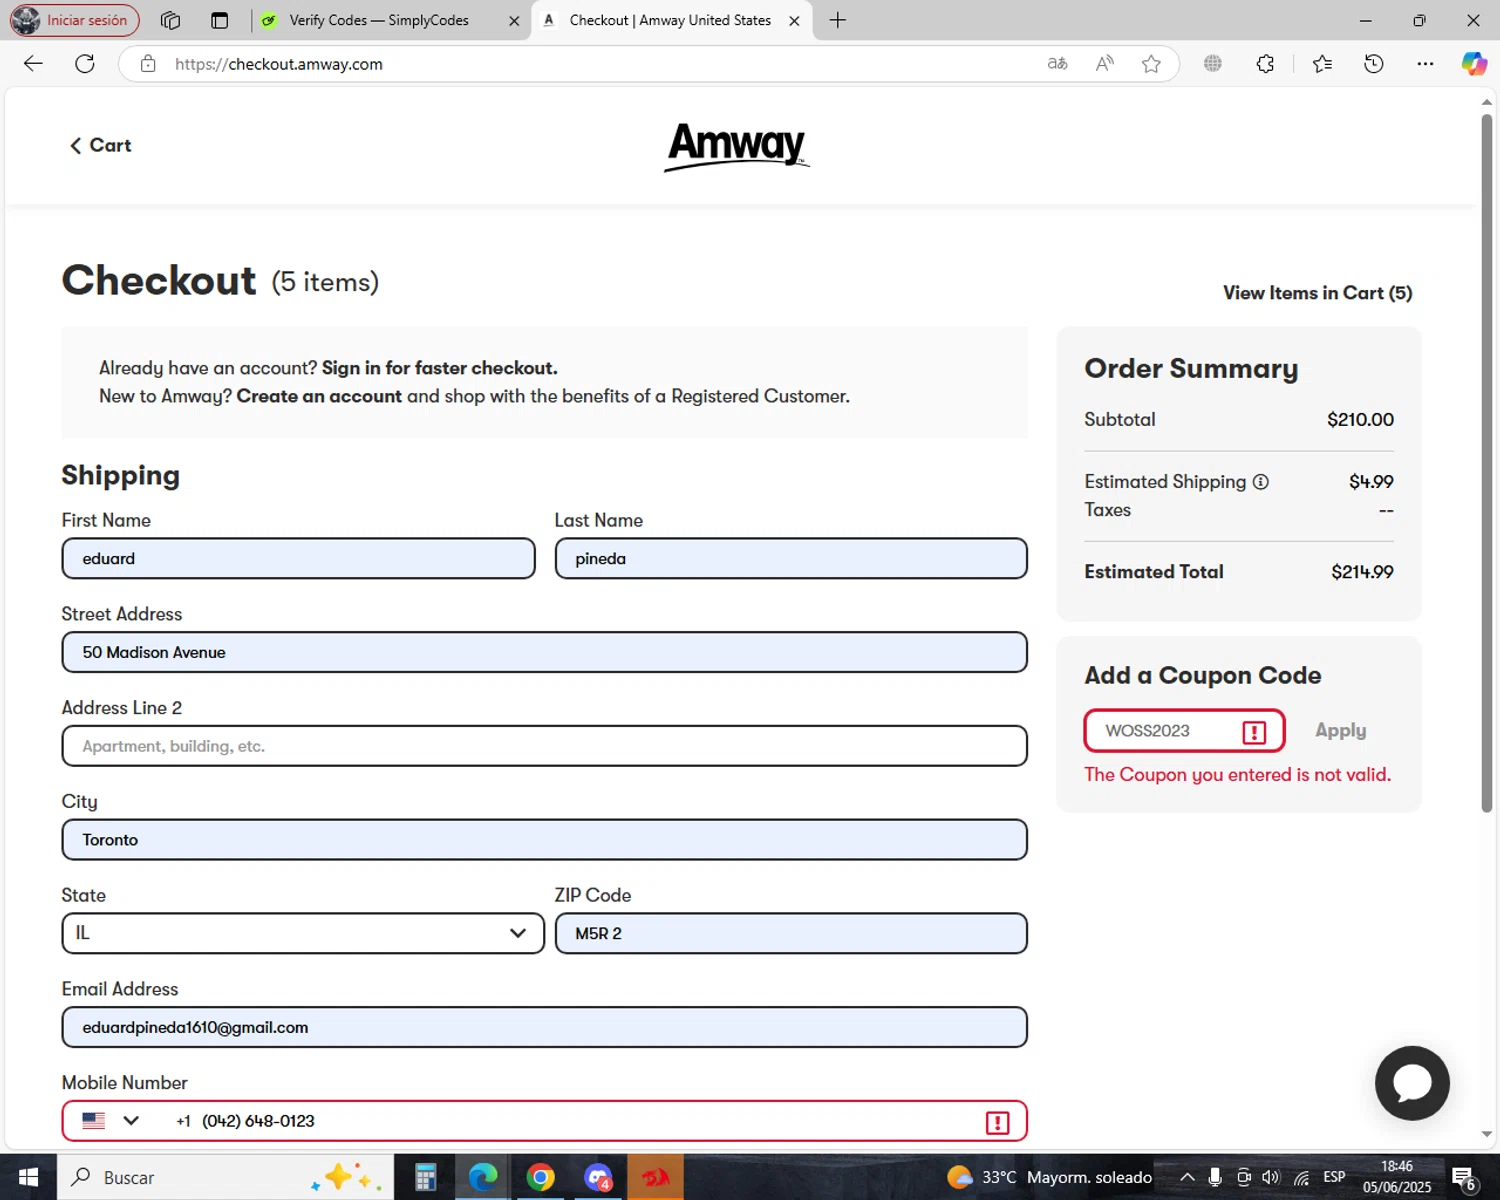Open browser history icon
The height and width of the screenshot is (1200, 1500).
(1374, 64)
